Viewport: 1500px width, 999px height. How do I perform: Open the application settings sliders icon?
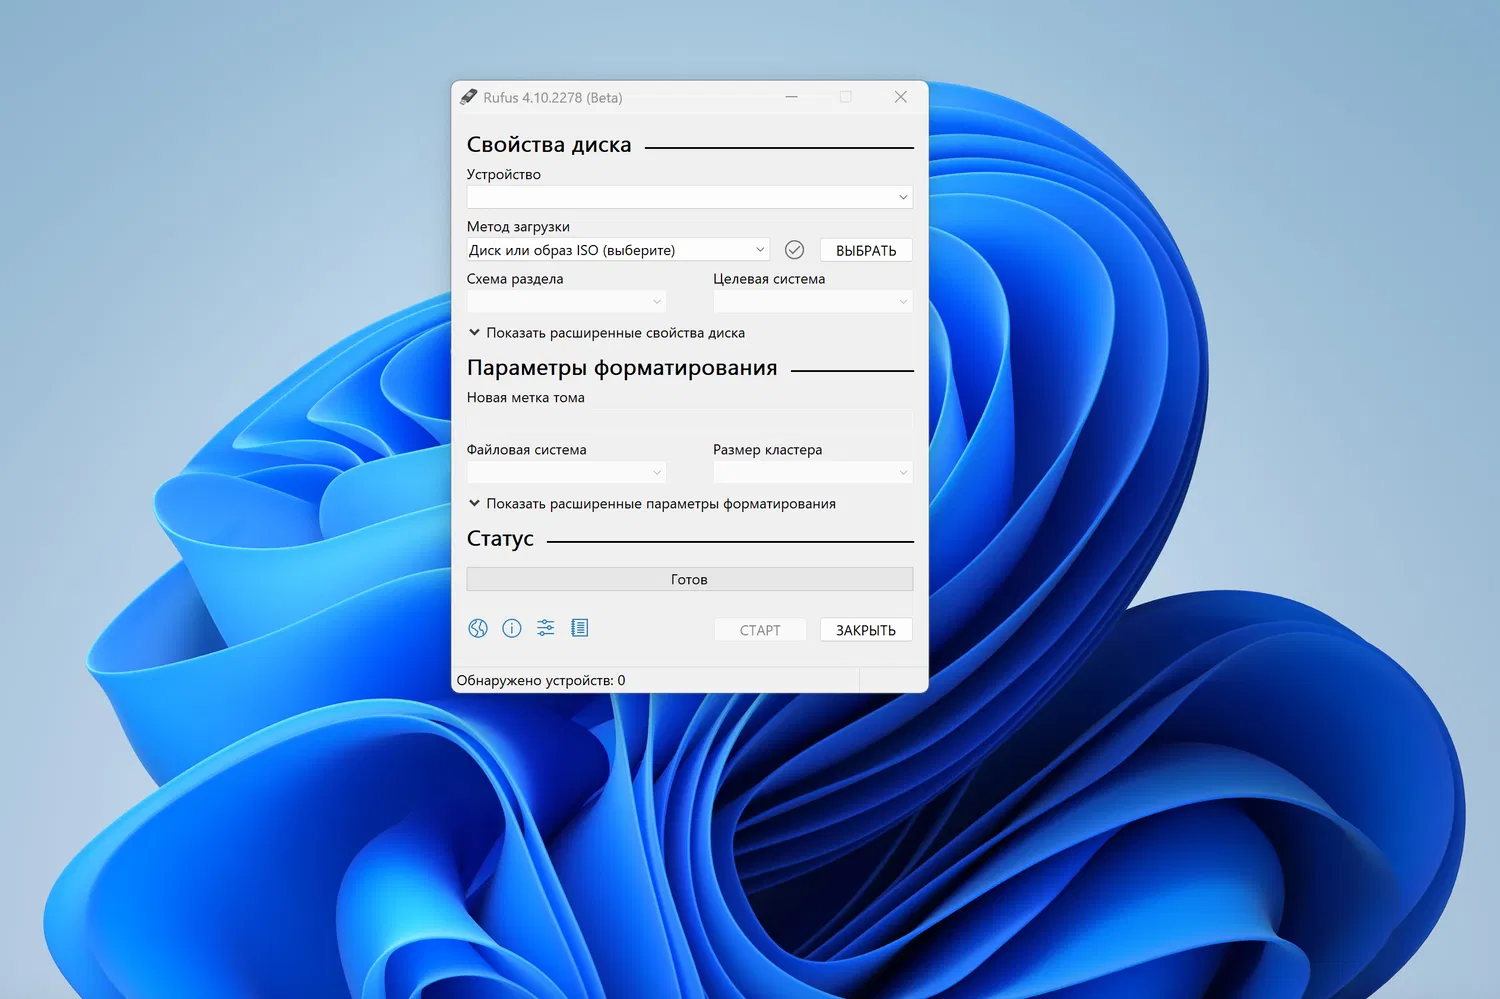click(545, 628)
